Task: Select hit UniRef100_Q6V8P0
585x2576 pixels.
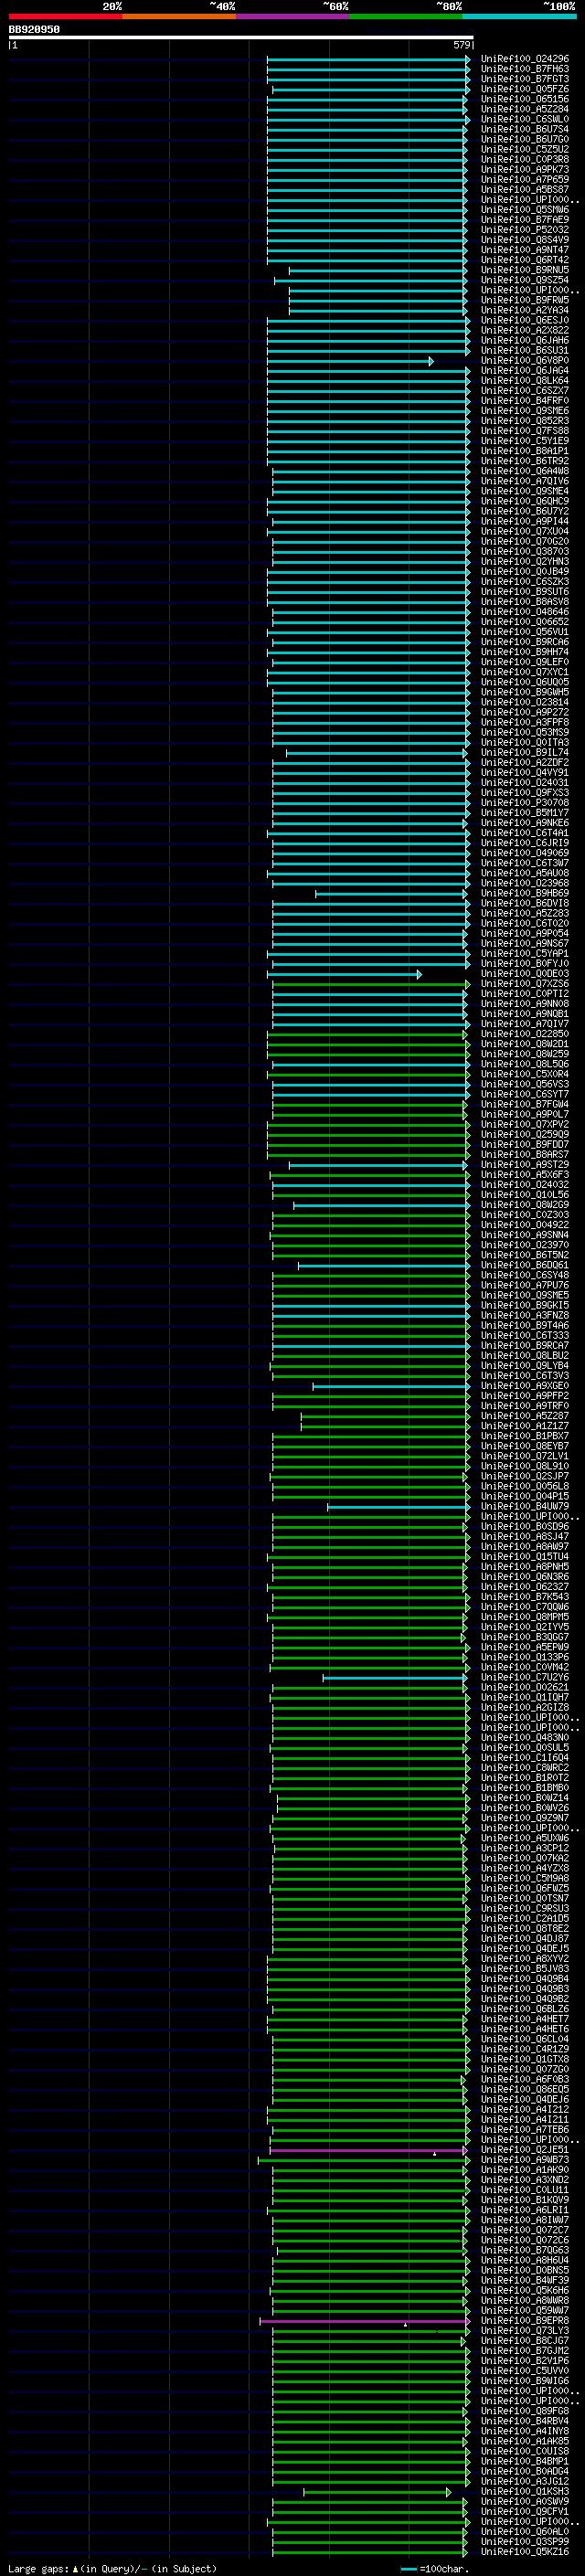Action: [524, 360]
